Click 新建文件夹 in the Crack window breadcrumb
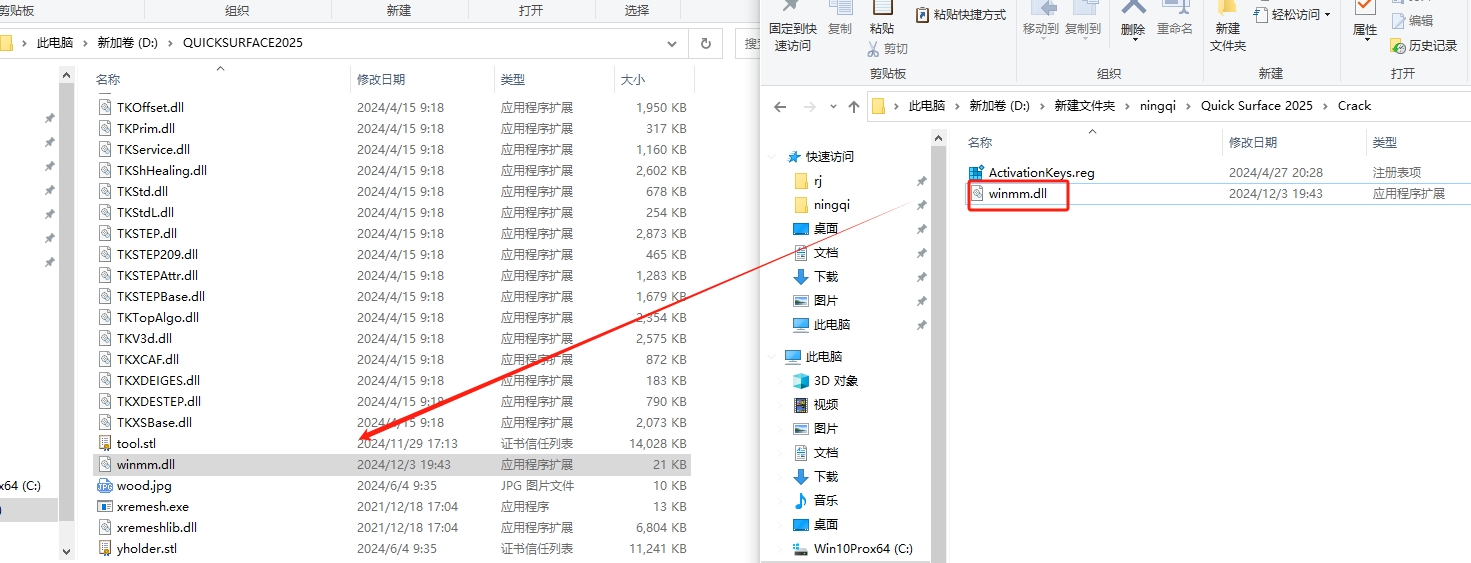This screenshot has width=1471, height=563. [1084, 106]
